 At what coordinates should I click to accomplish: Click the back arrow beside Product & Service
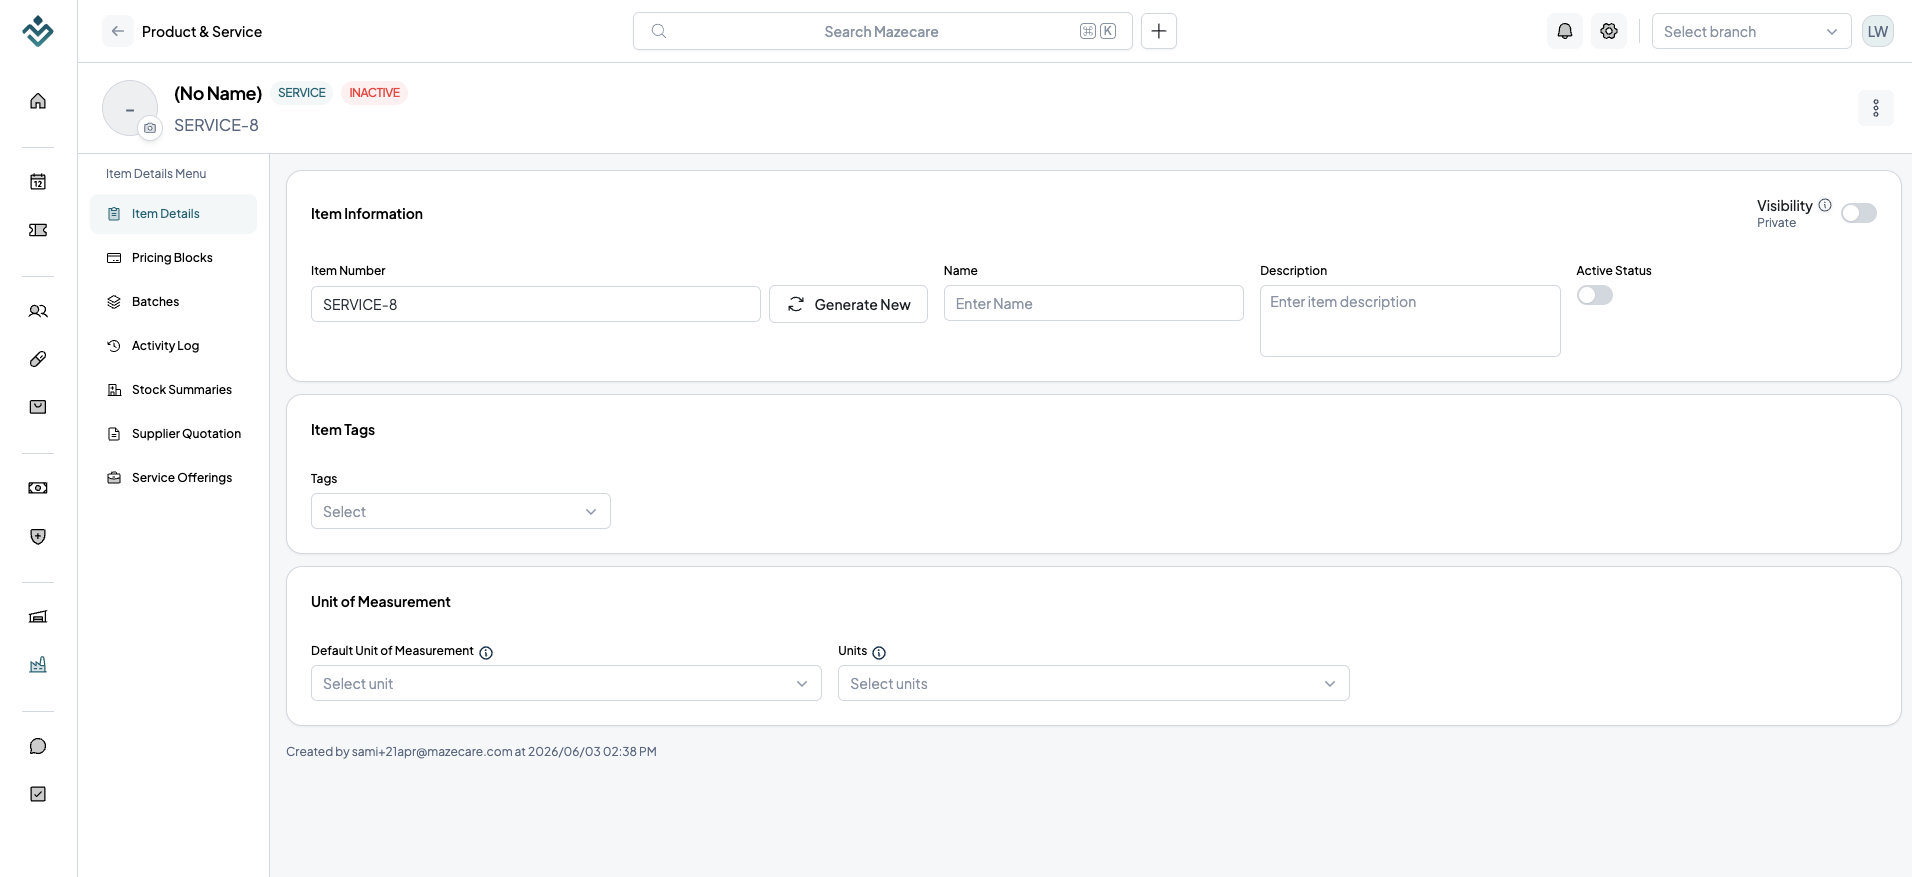click(118, 31)
